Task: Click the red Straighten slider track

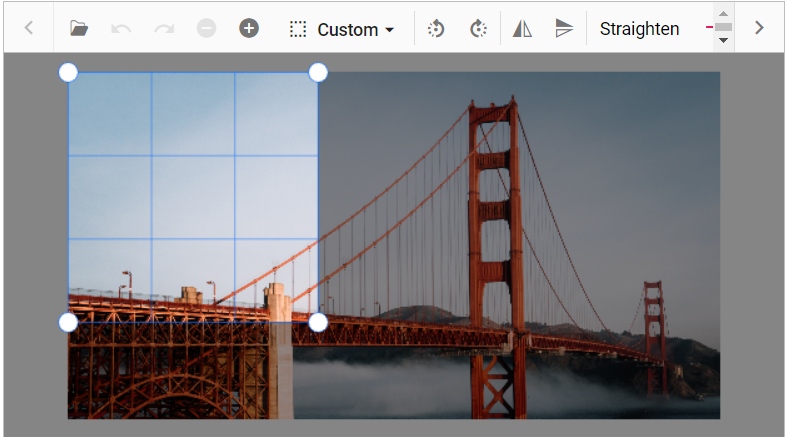Action: point(709,27)
